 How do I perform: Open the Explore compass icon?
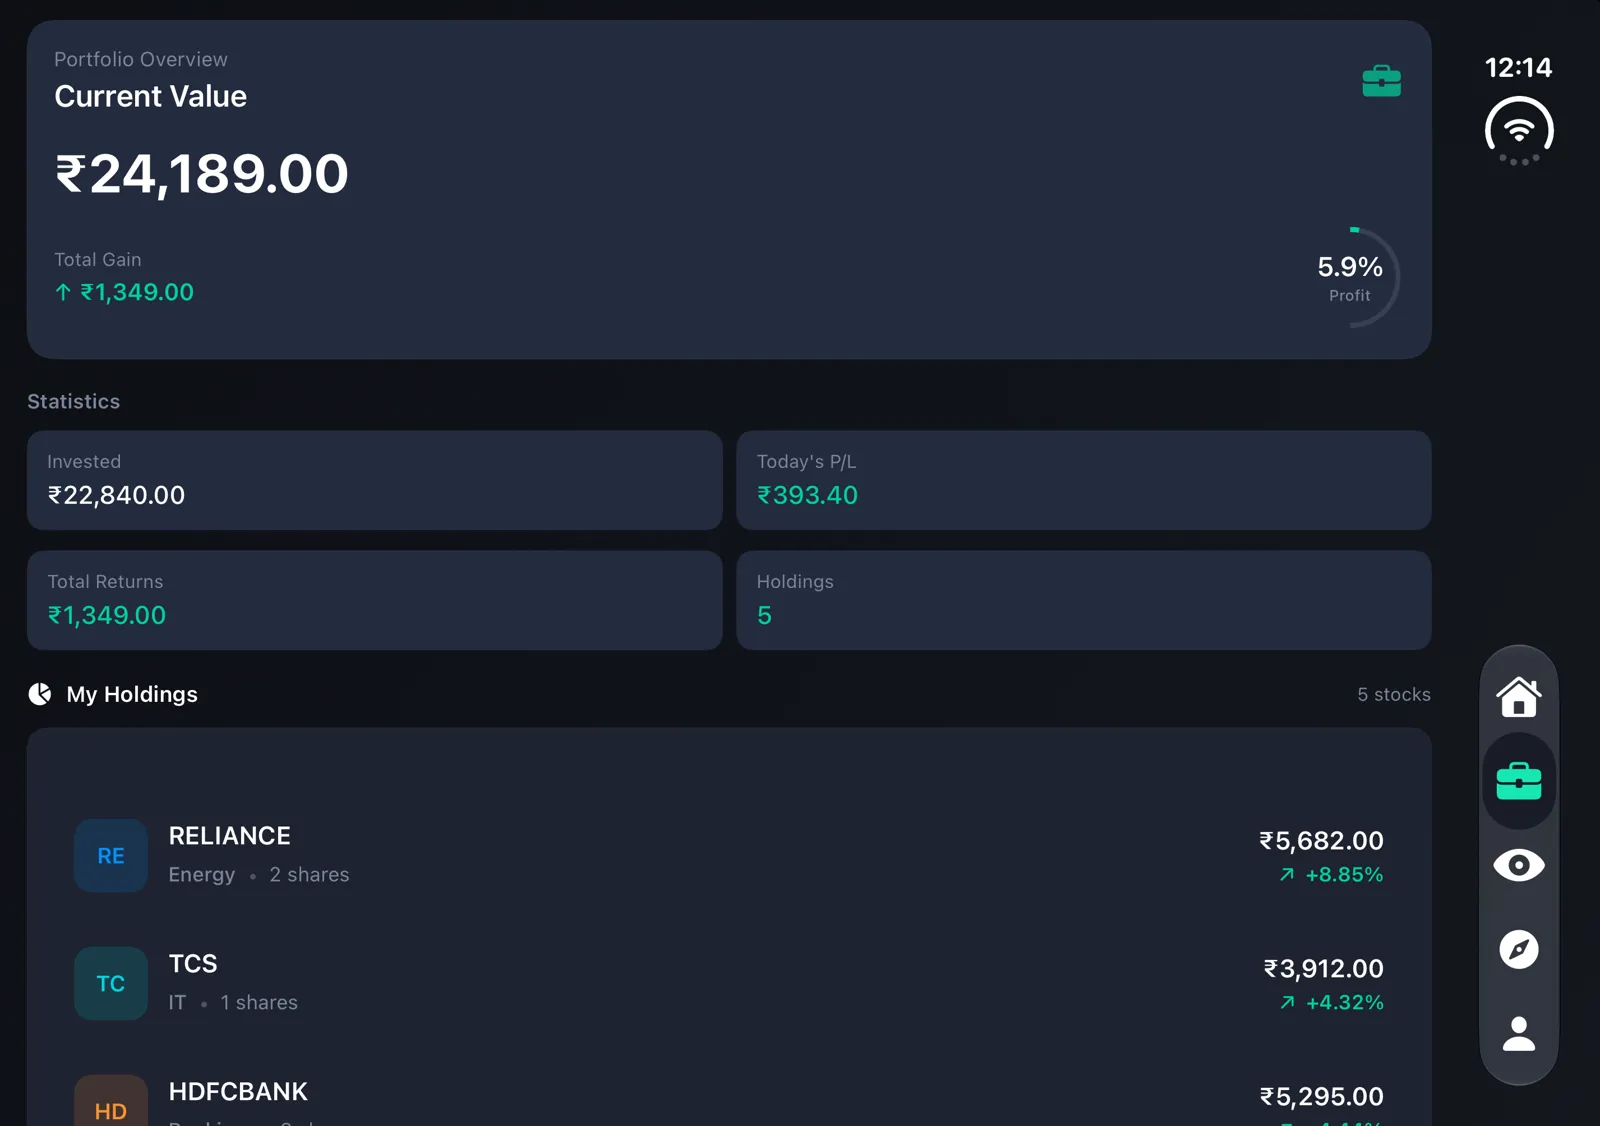click(x=1518, y=949)
